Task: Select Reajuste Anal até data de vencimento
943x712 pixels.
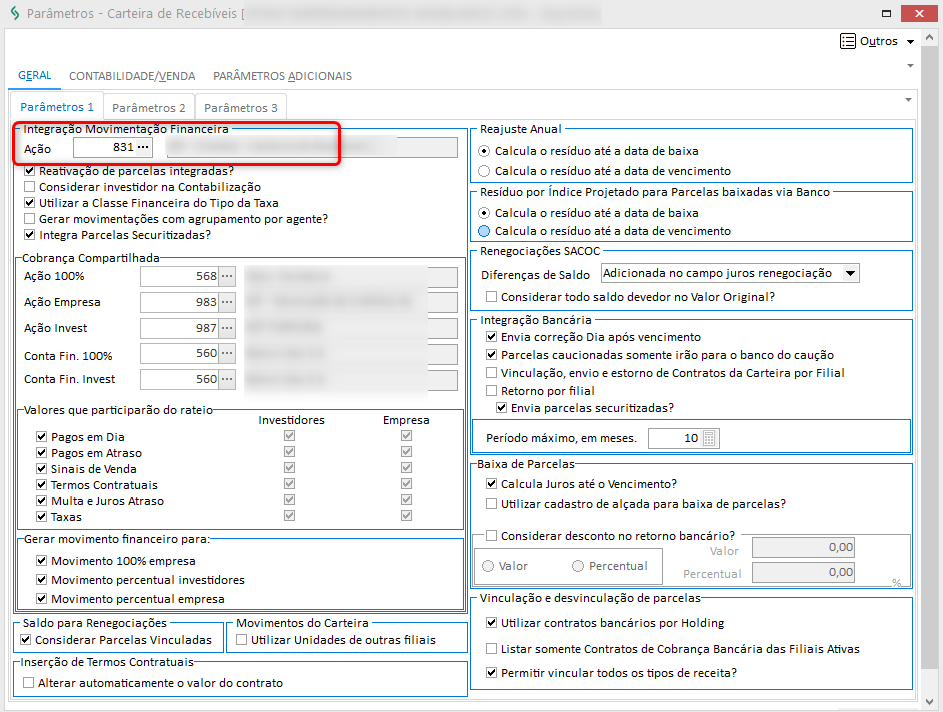Action: pos(485,170)
